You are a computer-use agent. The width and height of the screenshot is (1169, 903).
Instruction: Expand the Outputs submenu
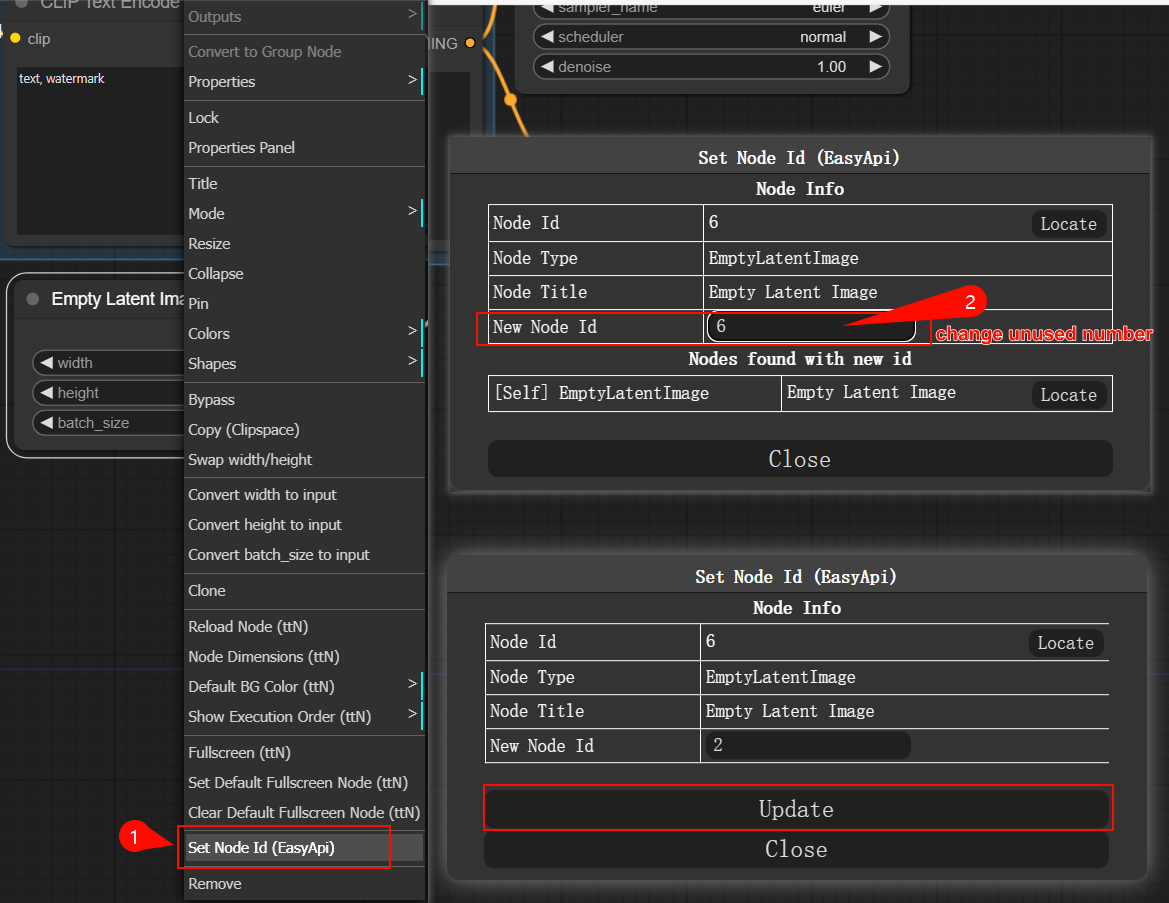304,16
